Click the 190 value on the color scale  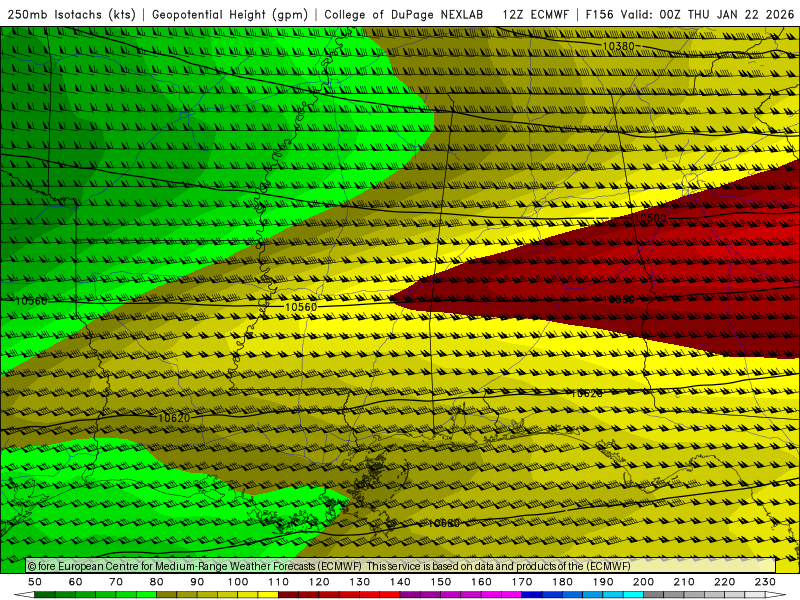603,582
